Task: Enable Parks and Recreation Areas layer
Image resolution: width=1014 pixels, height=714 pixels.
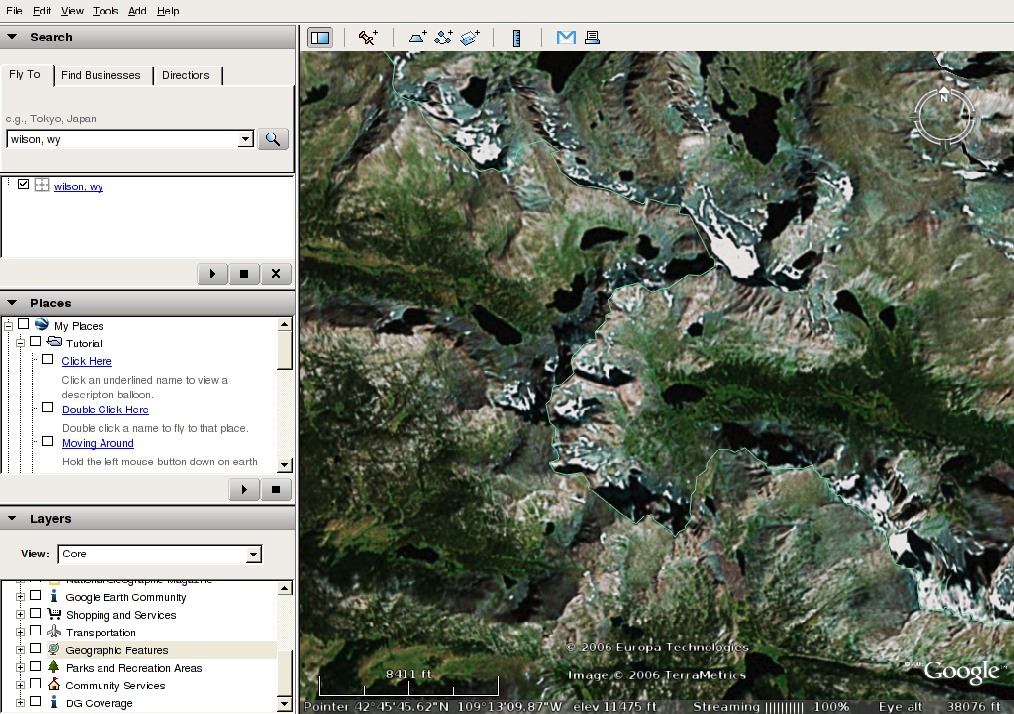Action: (36, 666)
